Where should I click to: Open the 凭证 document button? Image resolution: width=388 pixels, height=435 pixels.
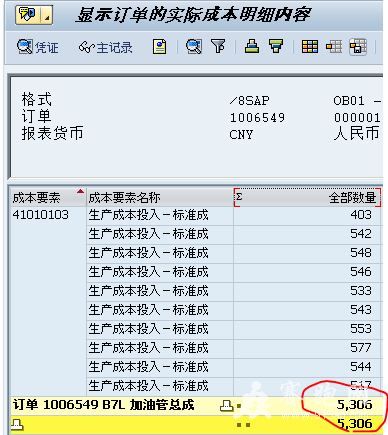38,47
